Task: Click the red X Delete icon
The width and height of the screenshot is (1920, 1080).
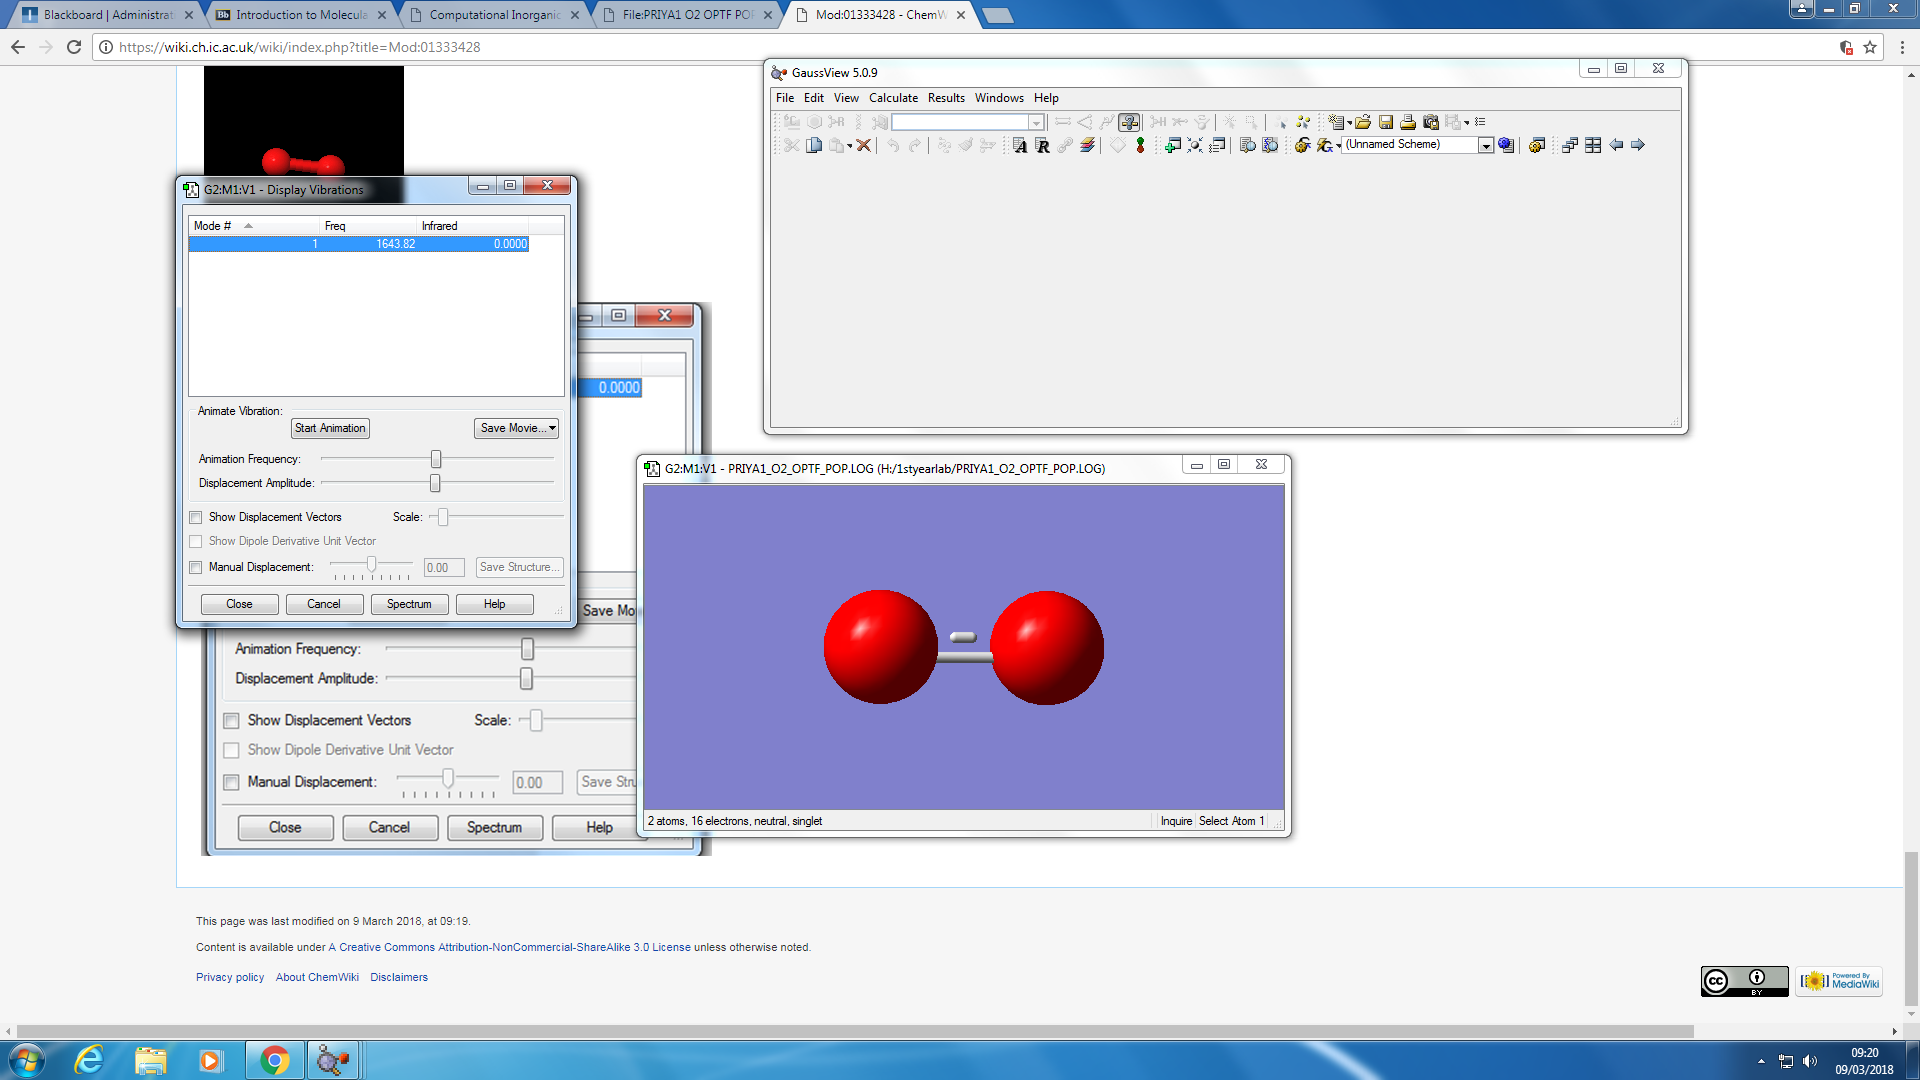Action: (864, 146)
